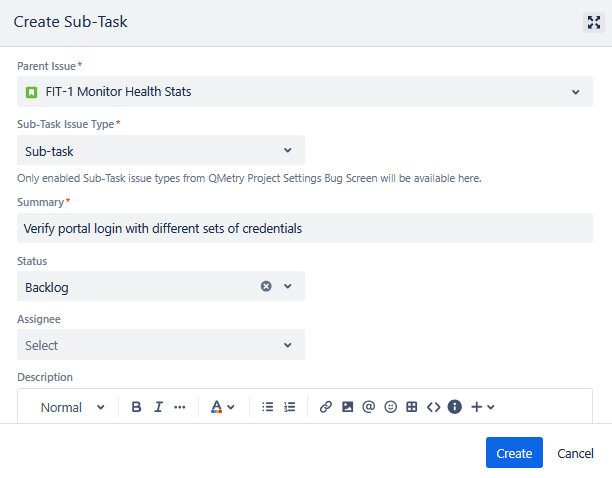612x478 pixels.
Task: Expand the Status dropdown chevron
Action: [288, 286]
